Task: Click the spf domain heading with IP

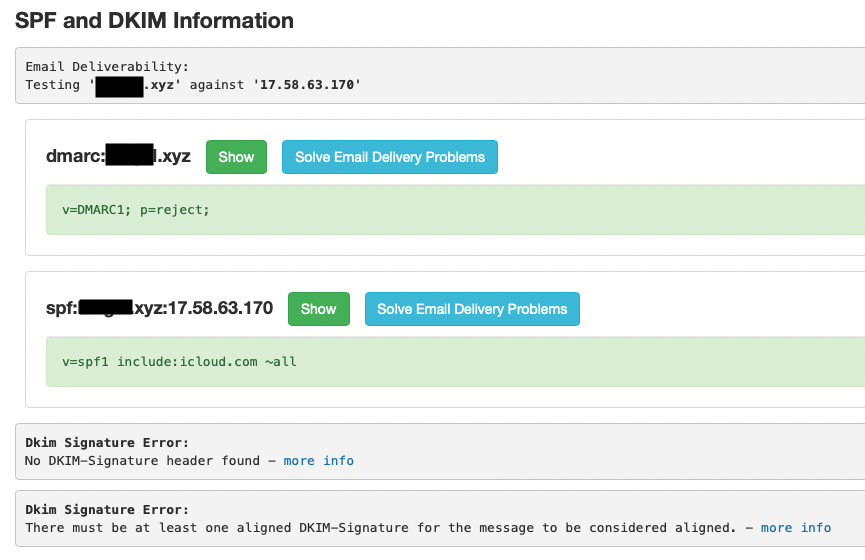Action: coord(159,309)
